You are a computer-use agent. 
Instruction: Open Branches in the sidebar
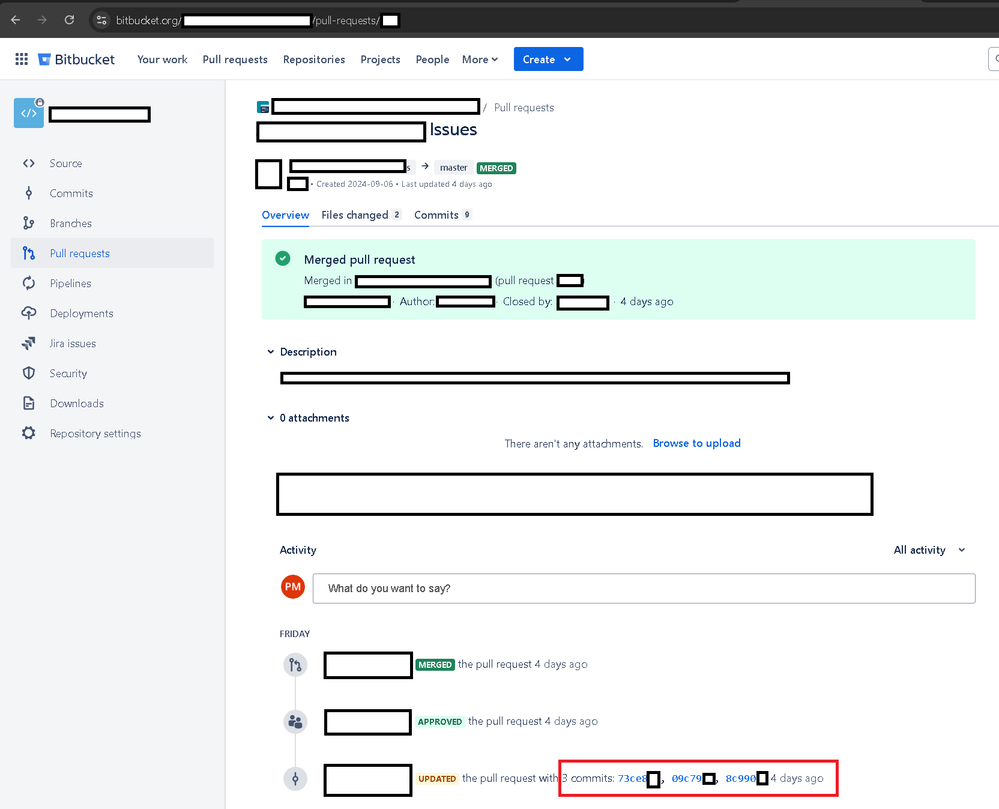(70, 223)
